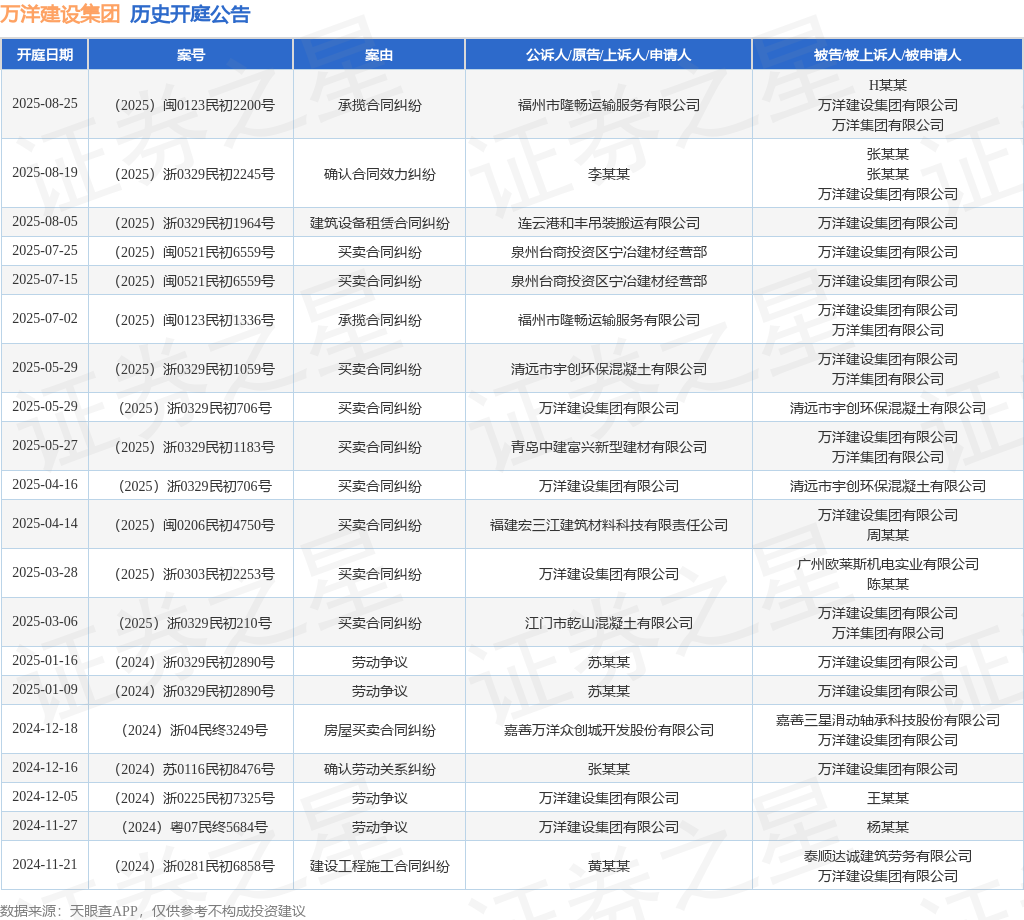This screenshot has width=1024, height=920.
Task: Select the date cell 2024-12-16
Action: click(x=45, y=768)
